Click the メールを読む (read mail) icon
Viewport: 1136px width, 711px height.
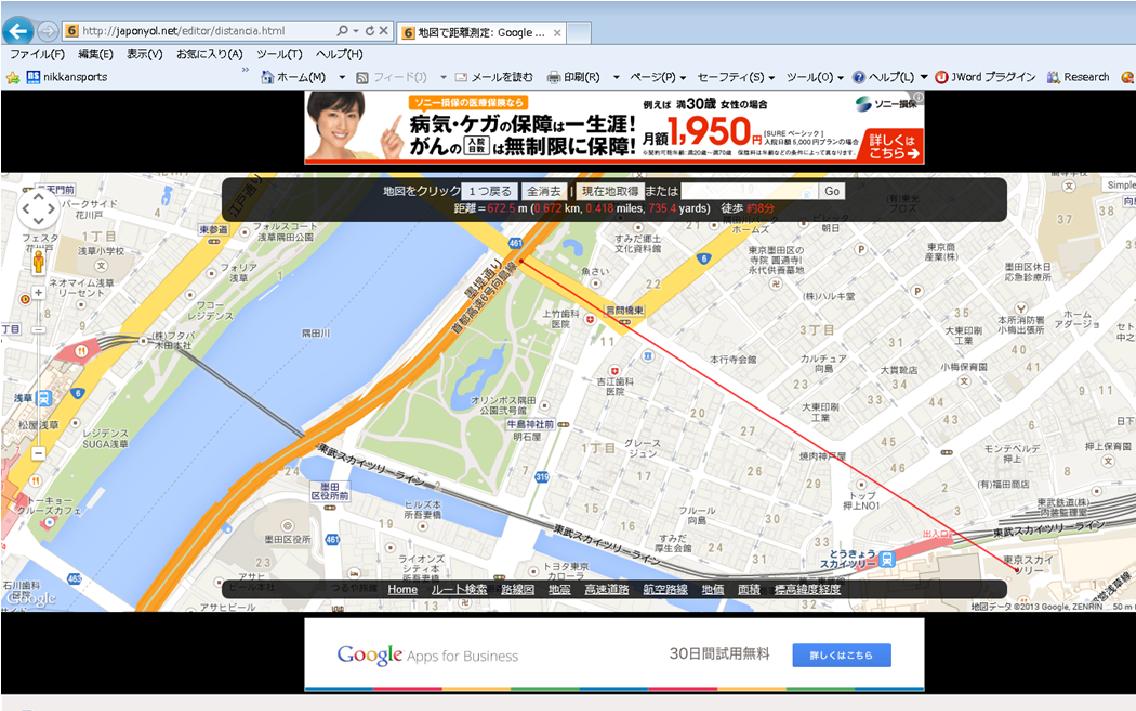point(463,75)
